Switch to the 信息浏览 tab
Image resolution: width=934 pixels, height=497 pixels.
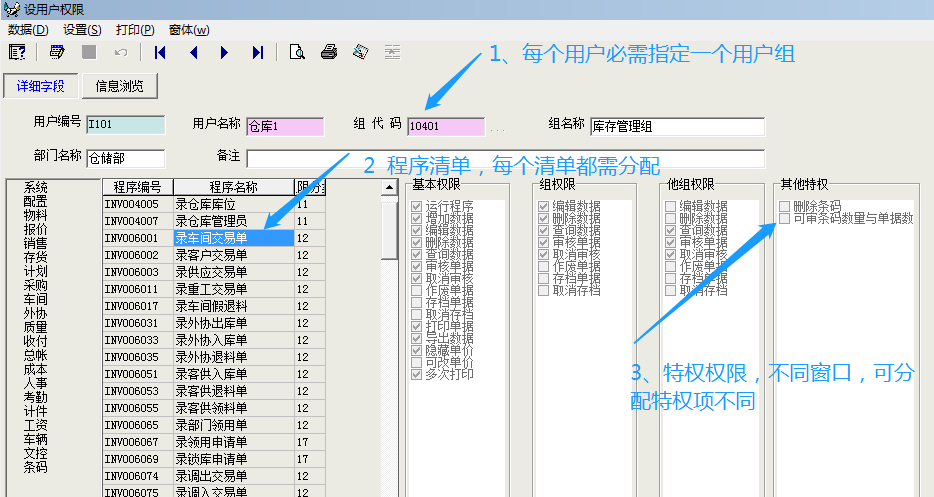point(119,86)
